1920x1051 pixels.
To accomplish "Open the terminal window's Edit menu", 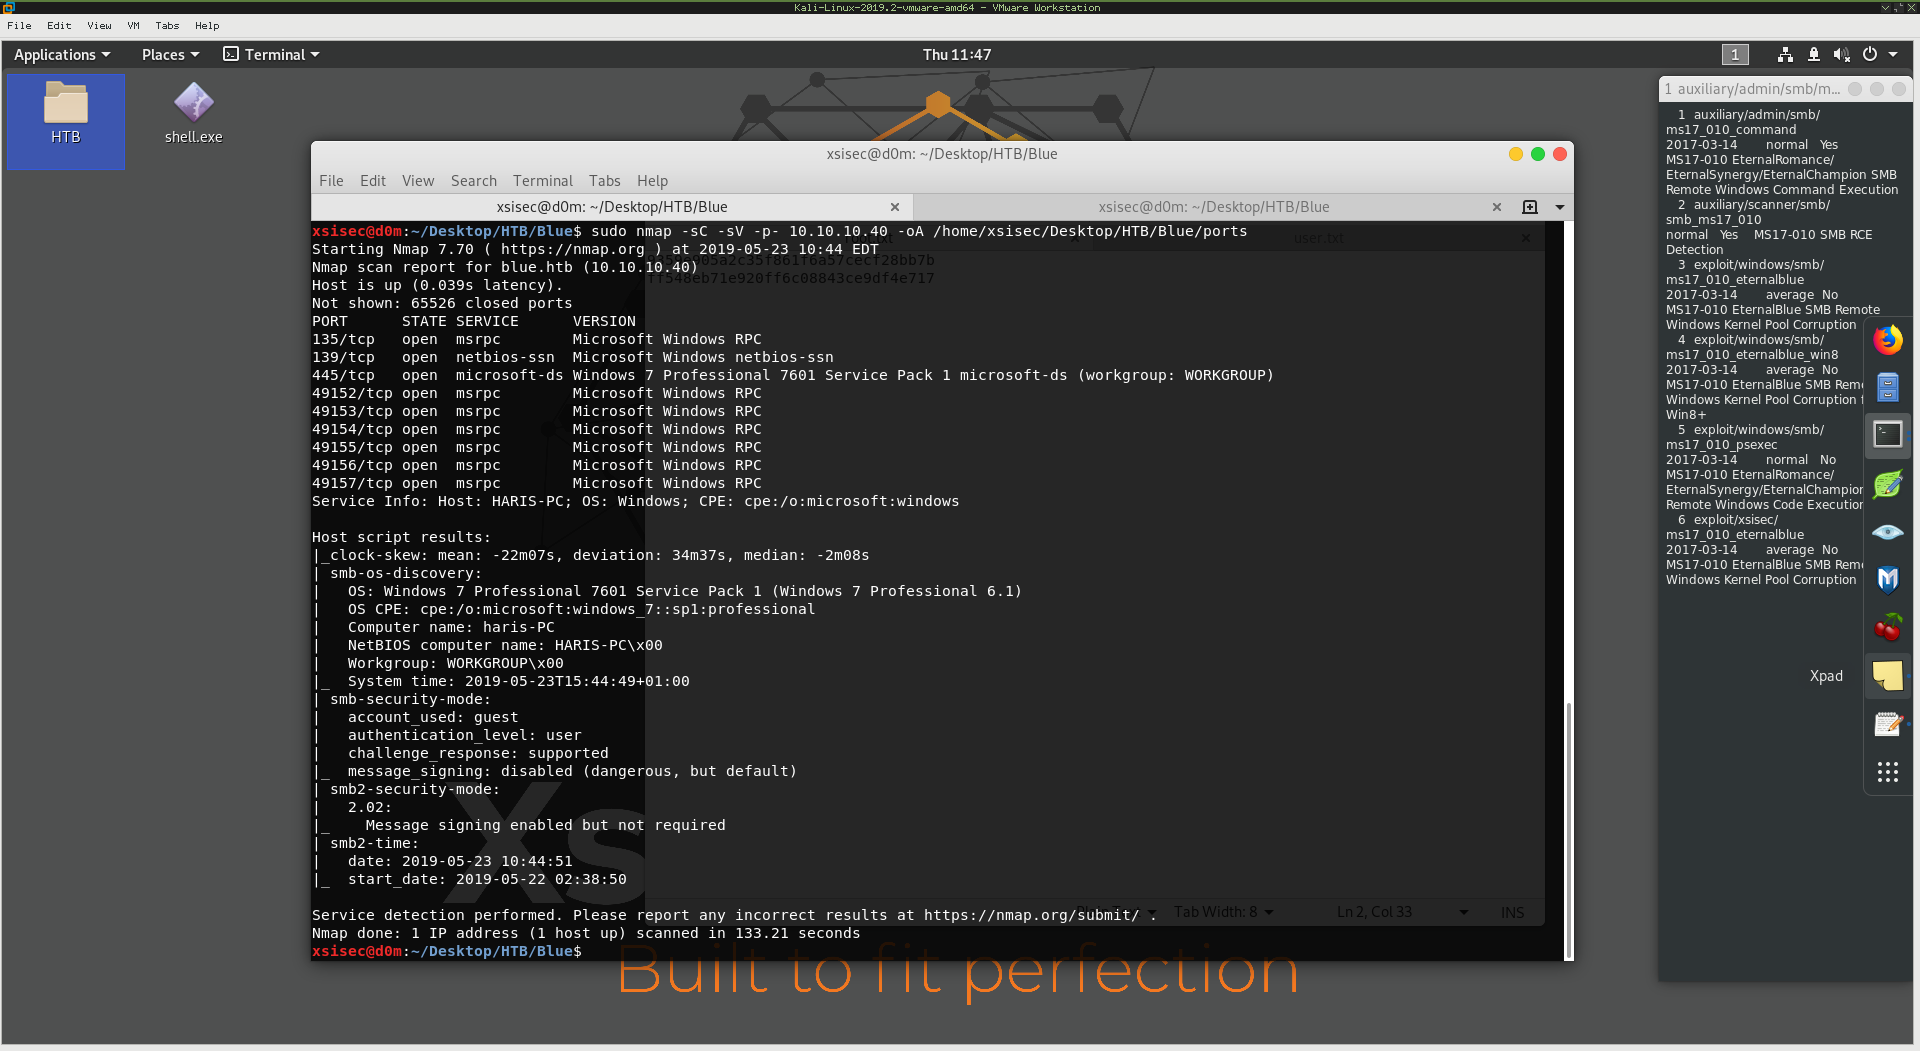I will point(373,181).
